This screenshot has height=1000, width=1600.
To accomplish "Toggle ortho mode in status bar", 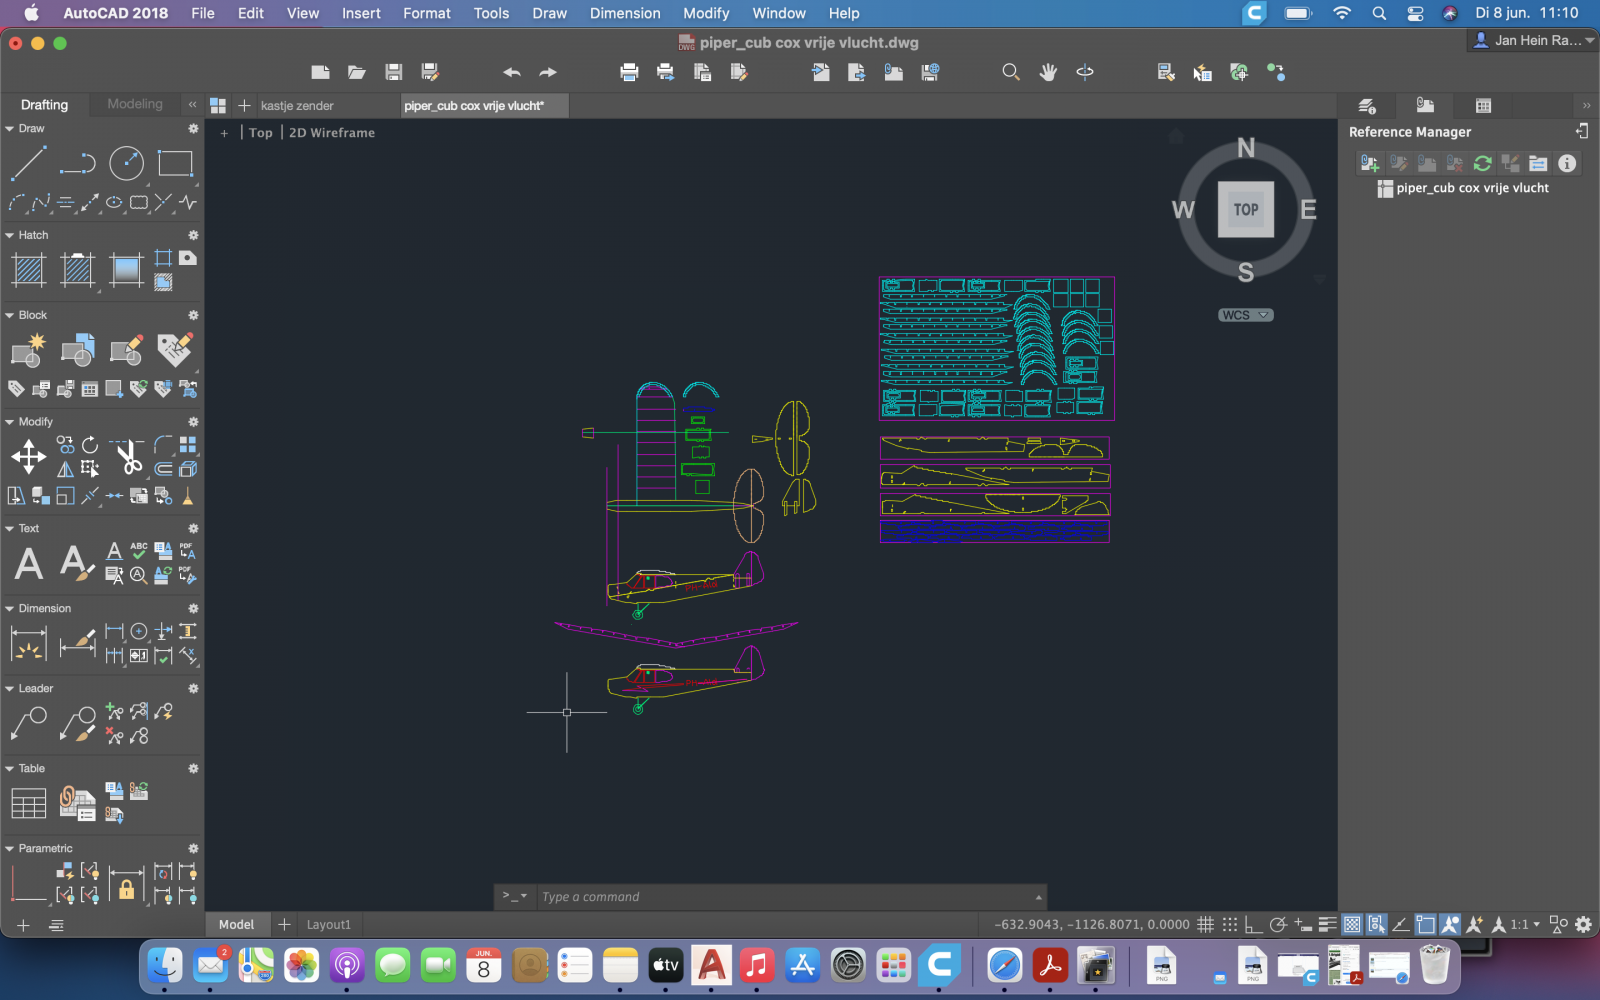I will pyautogui.click(x=1253, y=925).
